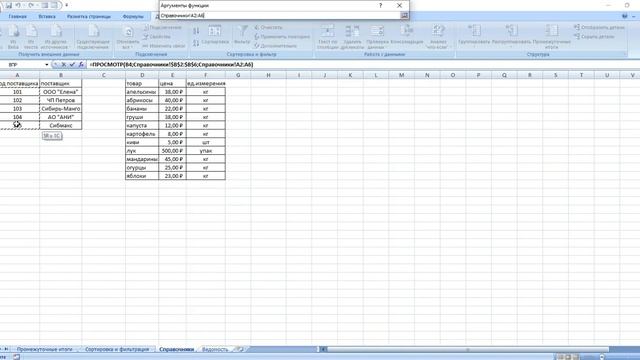Click the From Web (Из Веба) icon
640x360 pixels.
coord(13,37)
